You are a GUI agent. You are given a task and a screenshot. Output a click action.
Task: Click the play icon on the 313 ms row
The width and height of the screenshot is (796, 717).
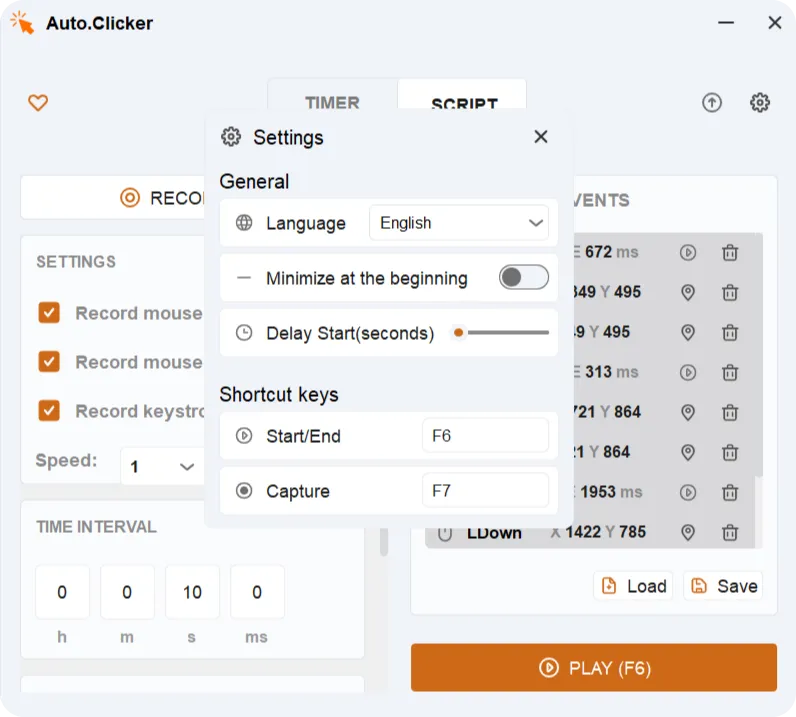point(688,372)
